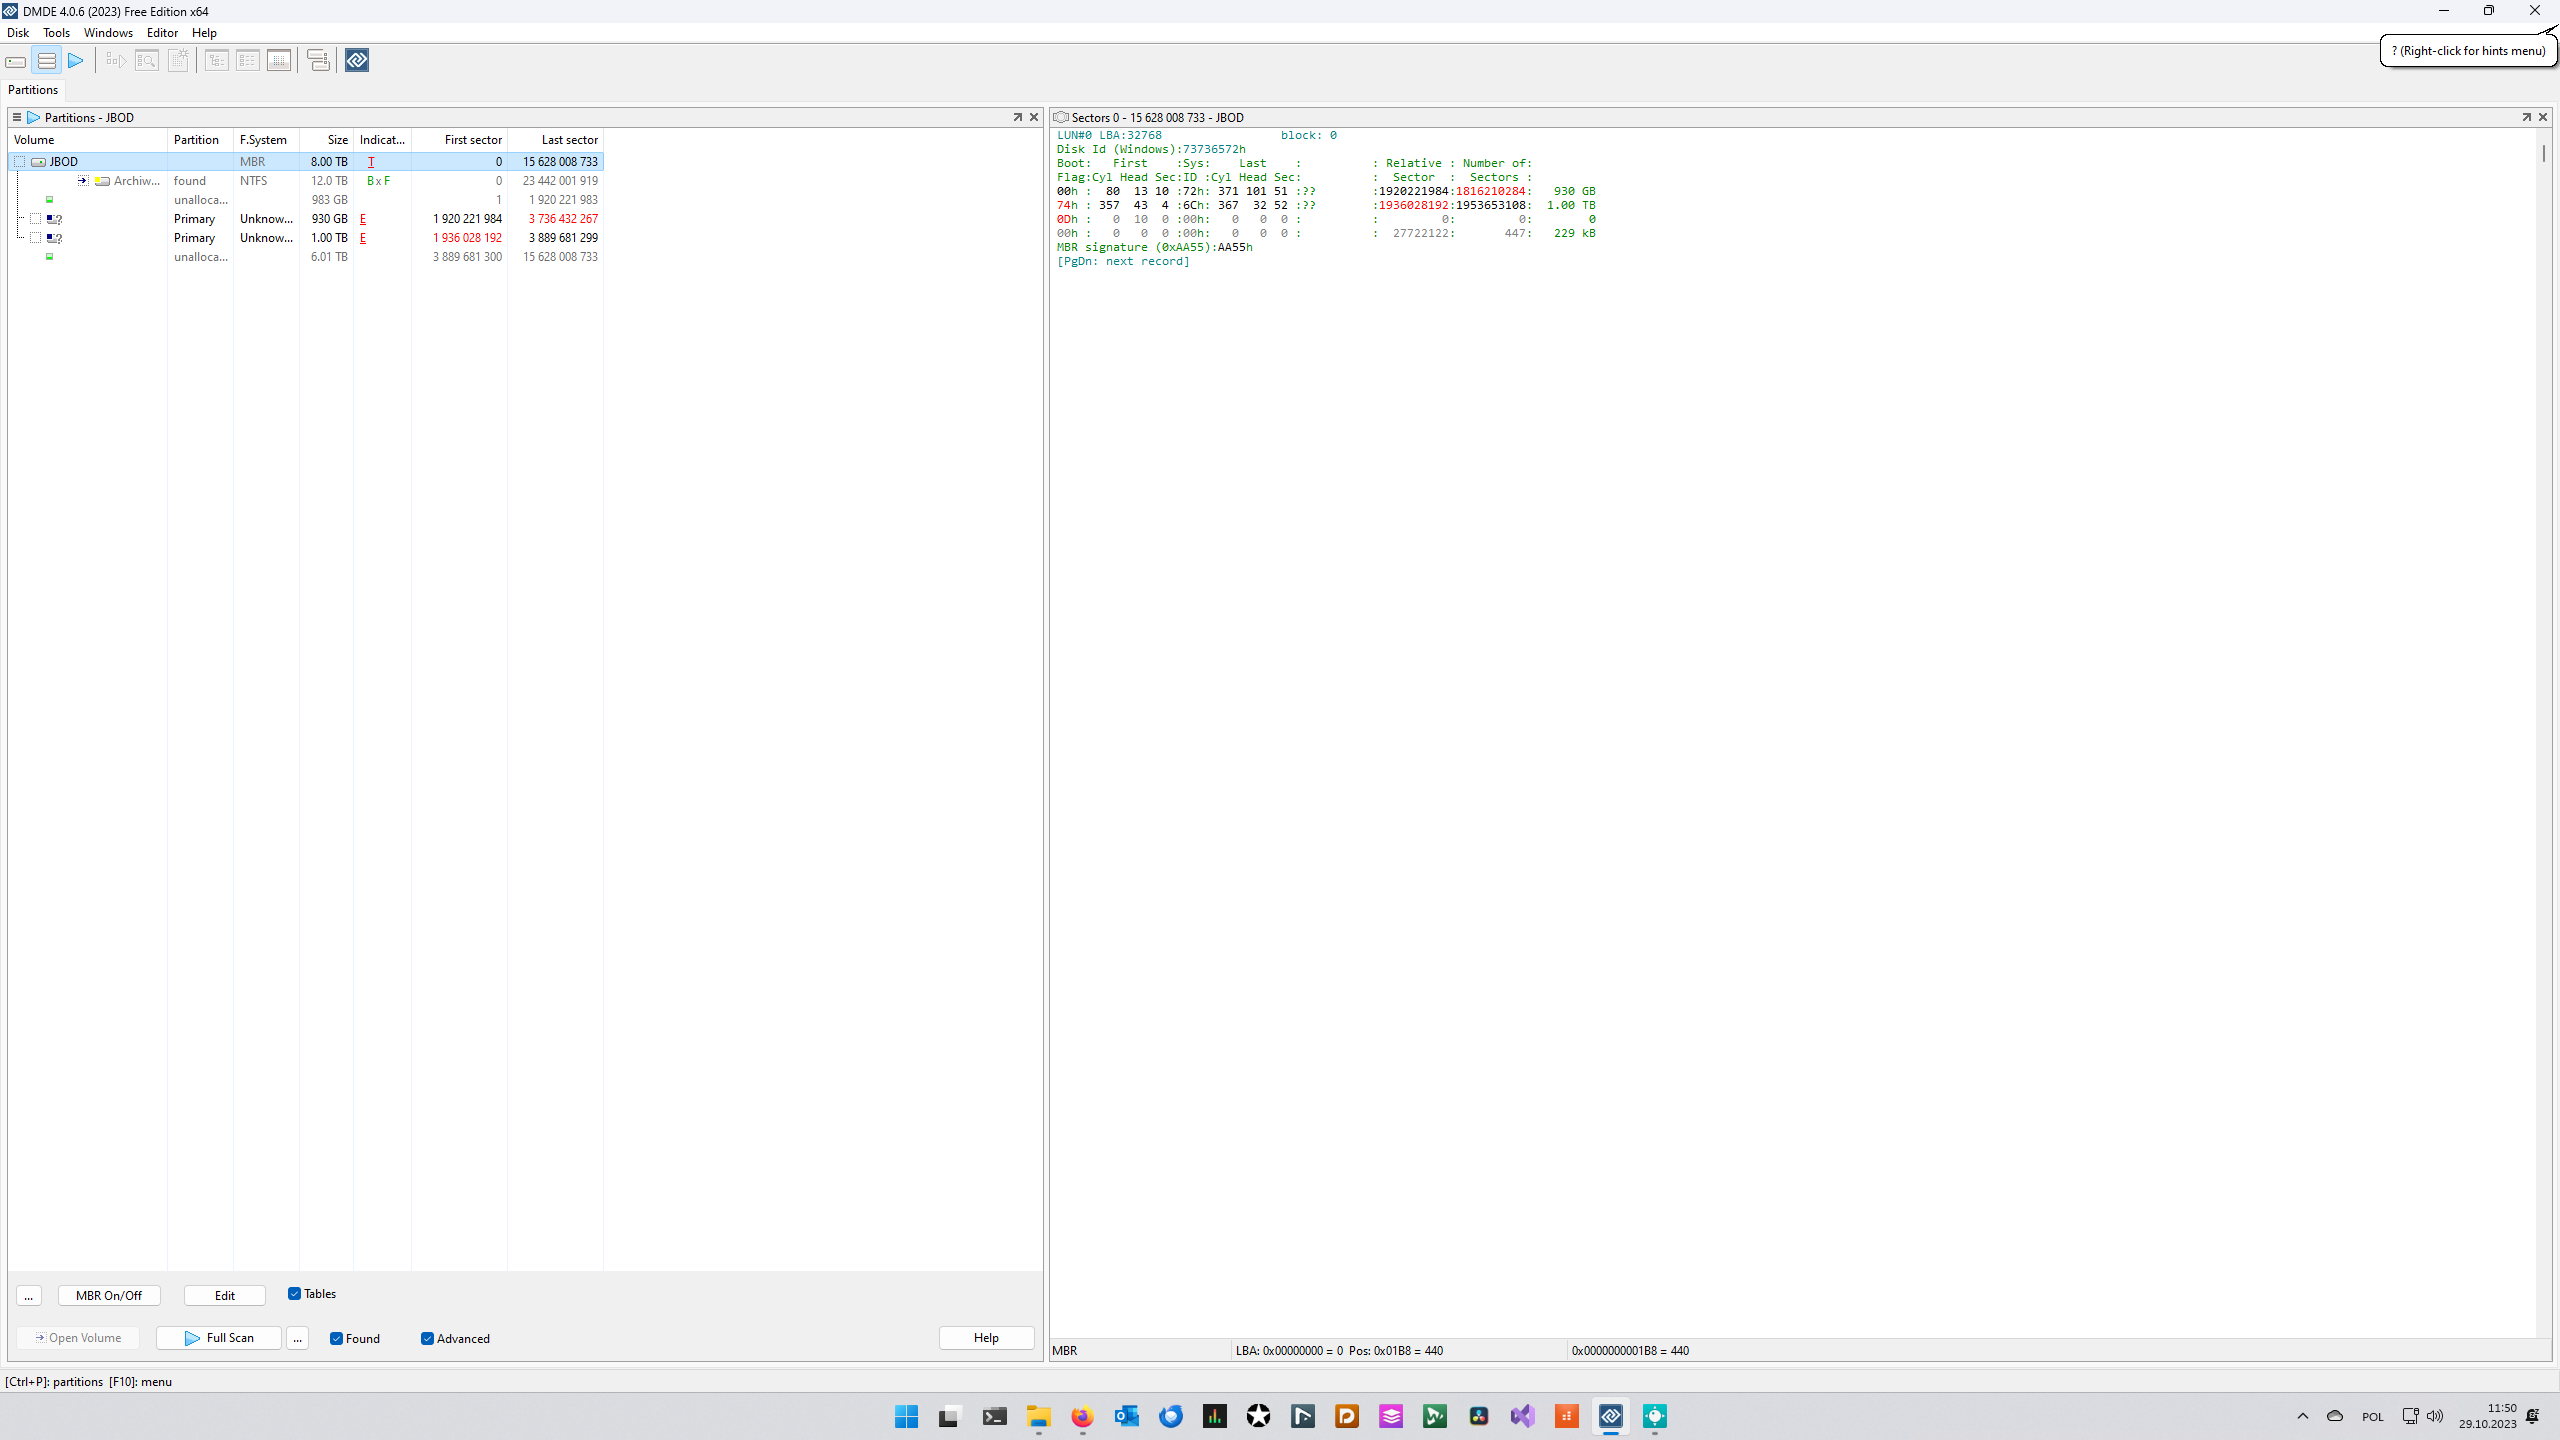
Task: Toggle checkbox of 930 GB Primary partition
Action: coord(35,219)
